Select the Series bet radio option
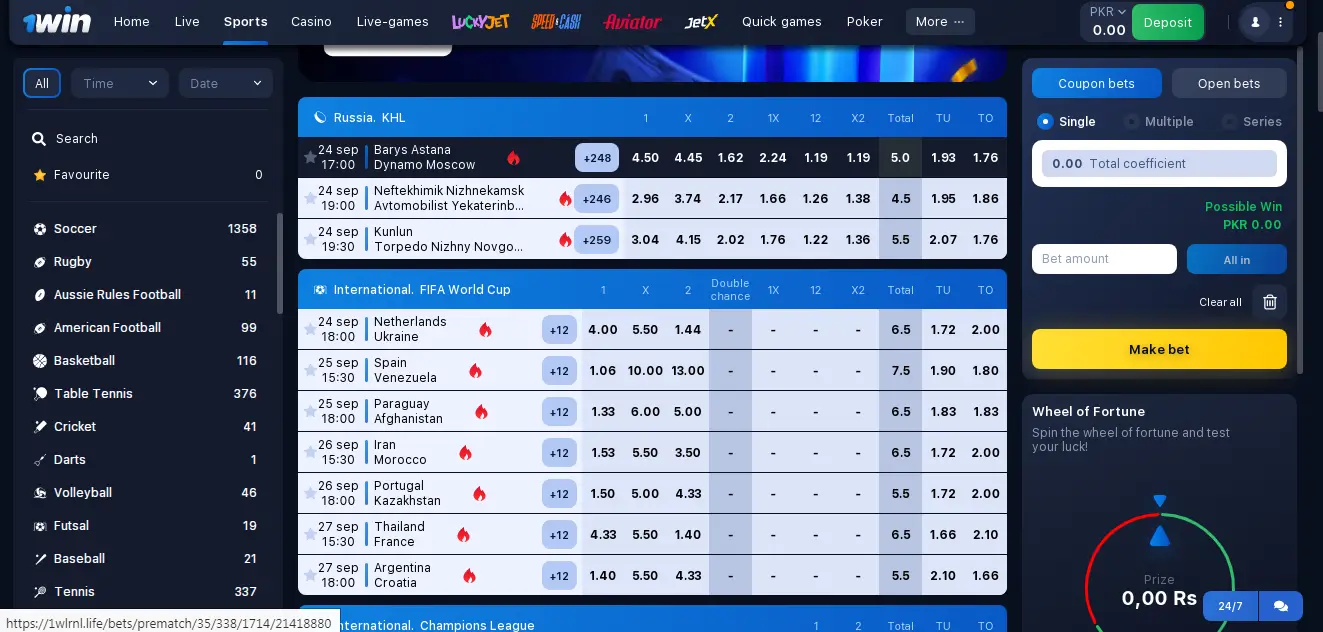Image resolution: width=1323 pixels, height=632 pixels. pyautogui.click(x=1230, y=122)
